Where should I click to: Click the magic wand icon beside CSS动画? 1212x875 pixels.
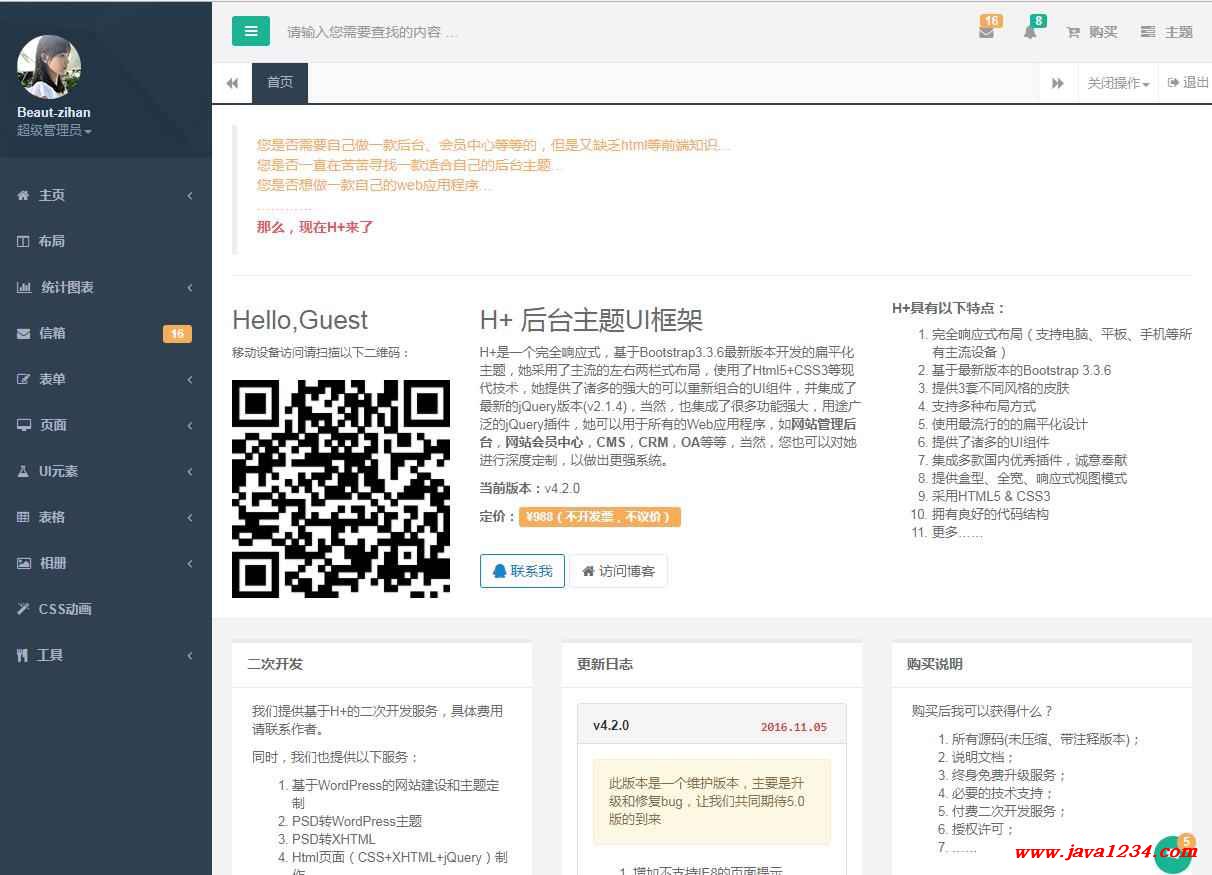pyautogui.click(x=23, y=609)
